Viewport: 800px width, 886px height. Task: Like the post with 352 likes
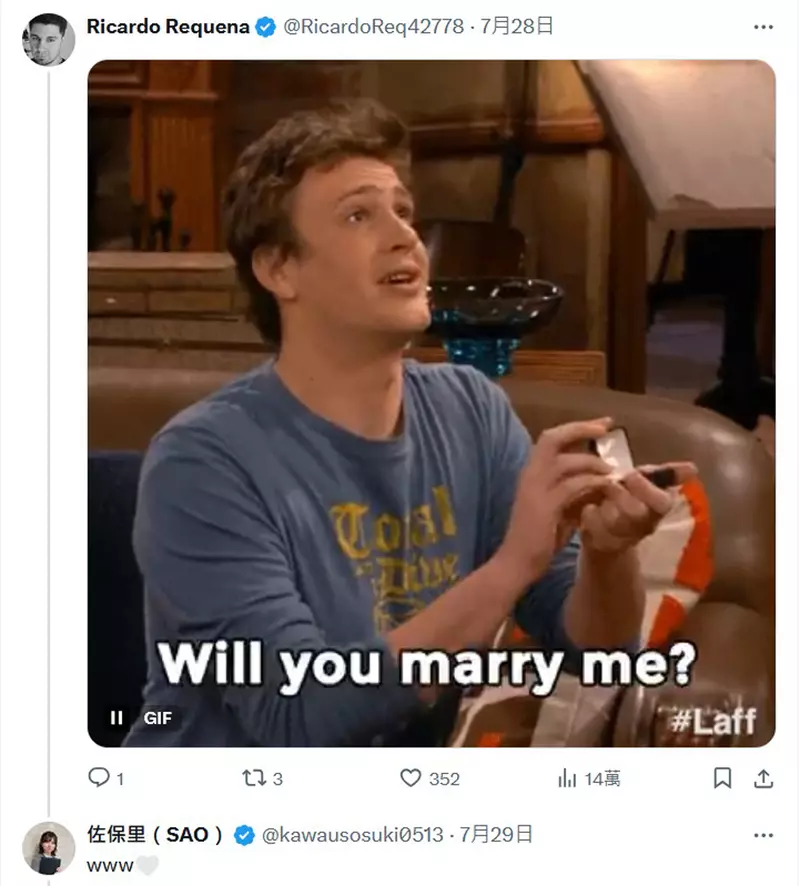[429, 778]
